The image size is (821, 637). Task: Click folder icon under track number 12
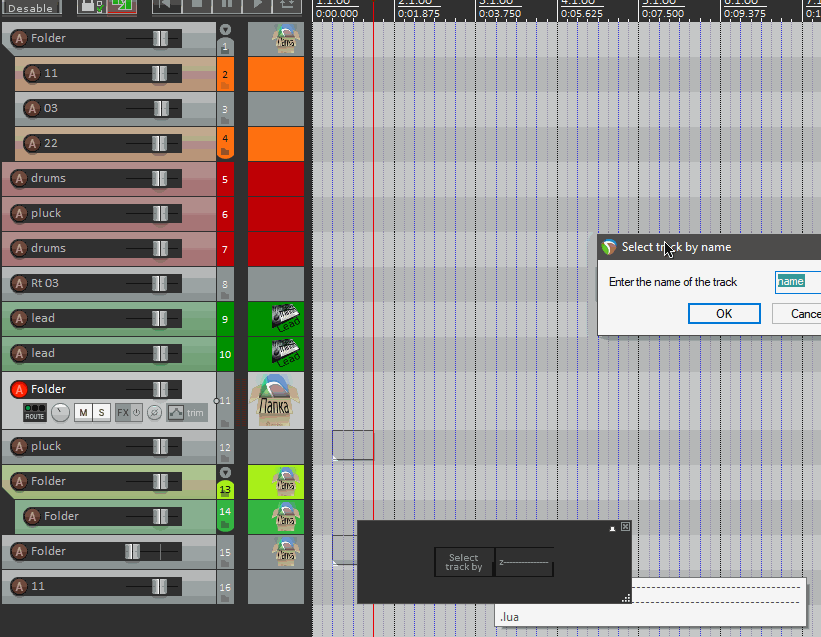pos(225,459)
